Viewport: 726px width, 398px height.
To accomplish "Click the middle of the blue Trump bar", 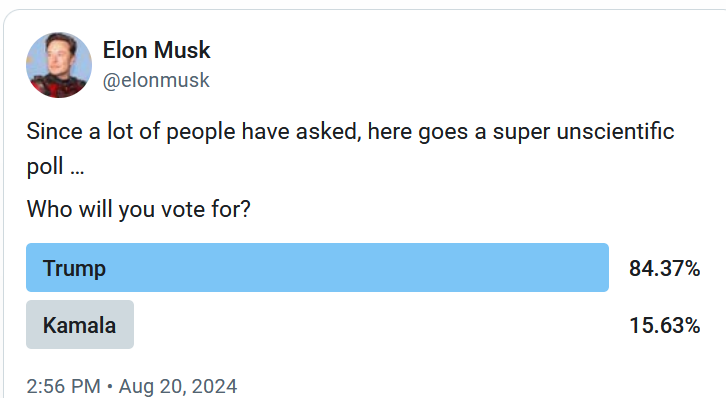I will tap(317, 267).
